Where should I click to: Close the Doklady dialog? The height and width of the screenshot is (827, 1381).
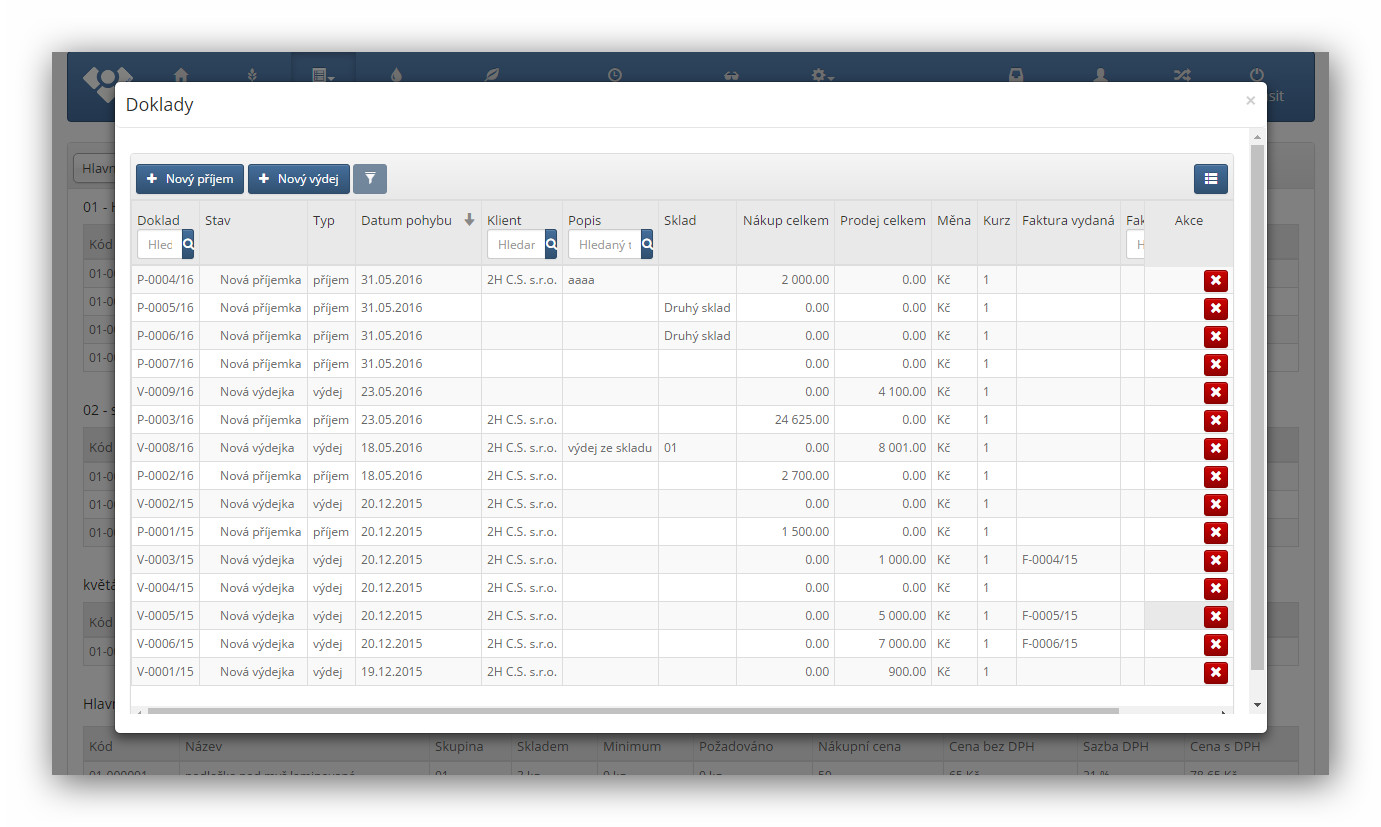pyautogui.click(x=1250, y=101)
